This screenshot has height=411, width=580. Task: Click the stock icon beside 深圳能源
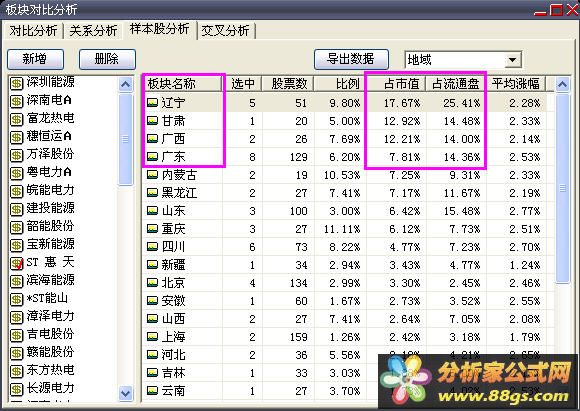tap(16, 84)
